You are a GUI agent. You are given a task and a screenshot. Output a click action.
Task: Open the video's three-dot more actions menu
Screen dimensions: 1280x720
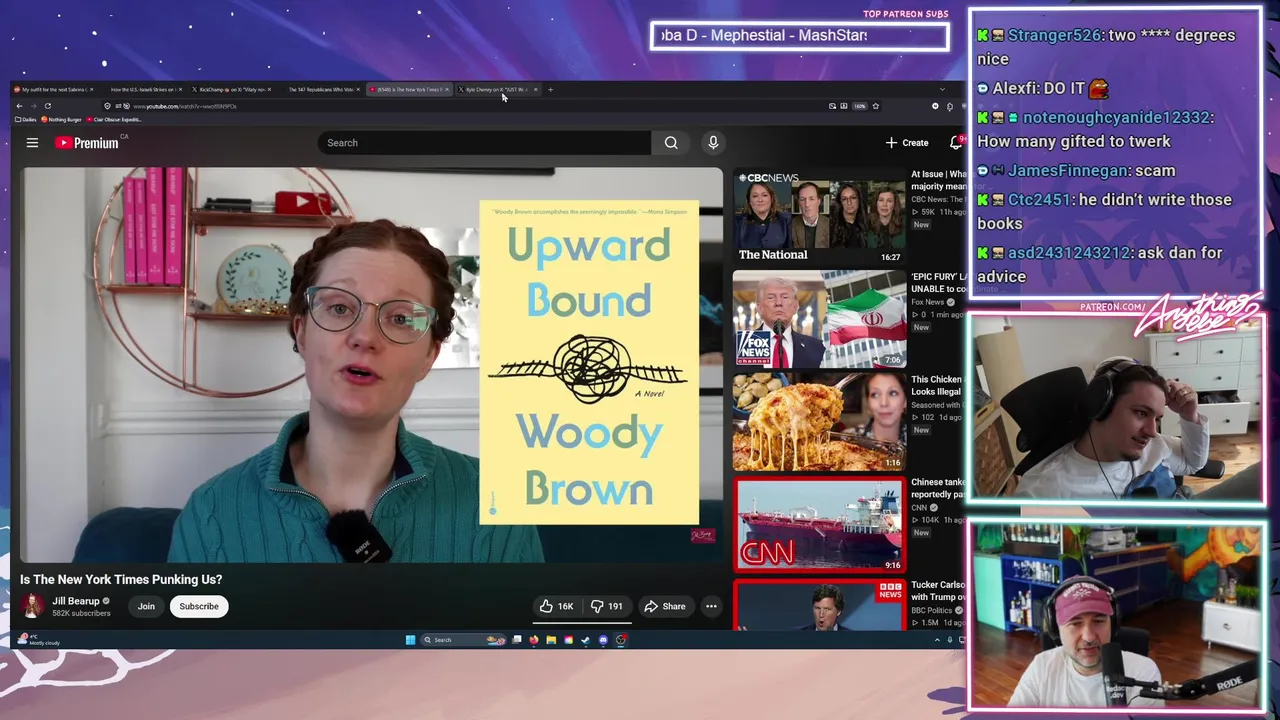pyautogui.click(x=711, y=606)
